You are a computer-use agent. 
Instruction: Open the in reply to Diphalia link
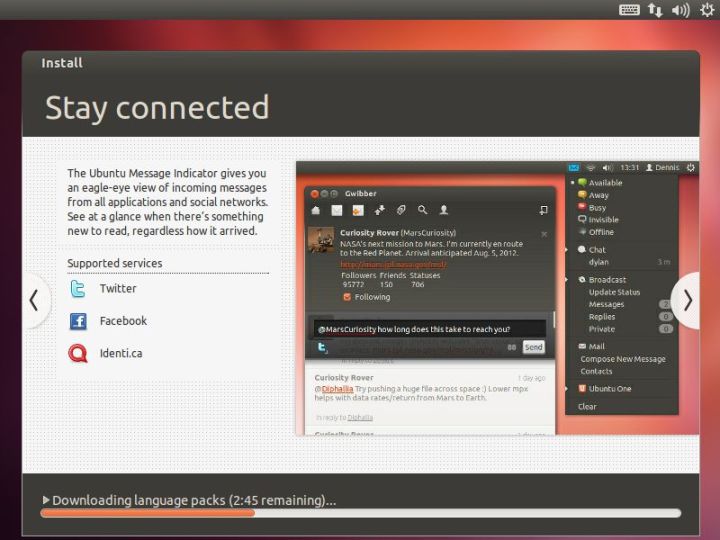[360, 417]
